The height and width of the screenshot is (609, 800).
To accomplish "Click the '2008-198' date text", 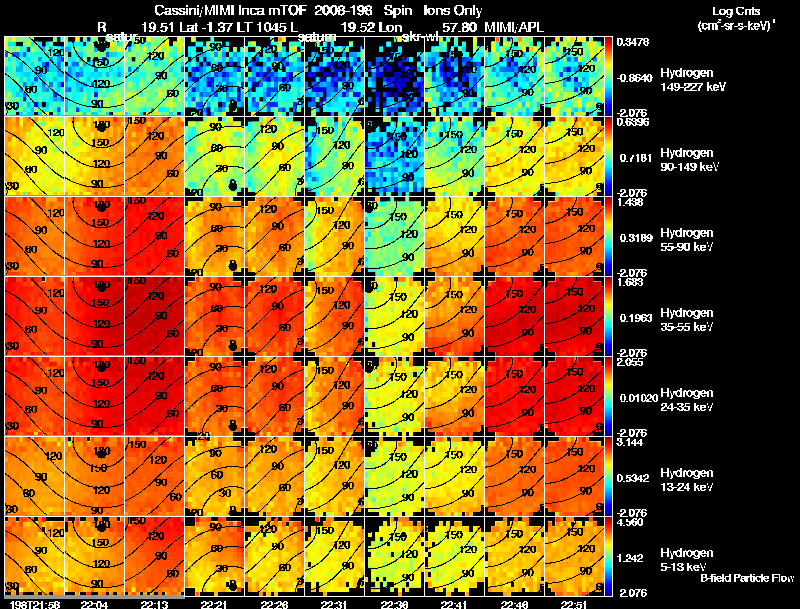I will [343, 11].
